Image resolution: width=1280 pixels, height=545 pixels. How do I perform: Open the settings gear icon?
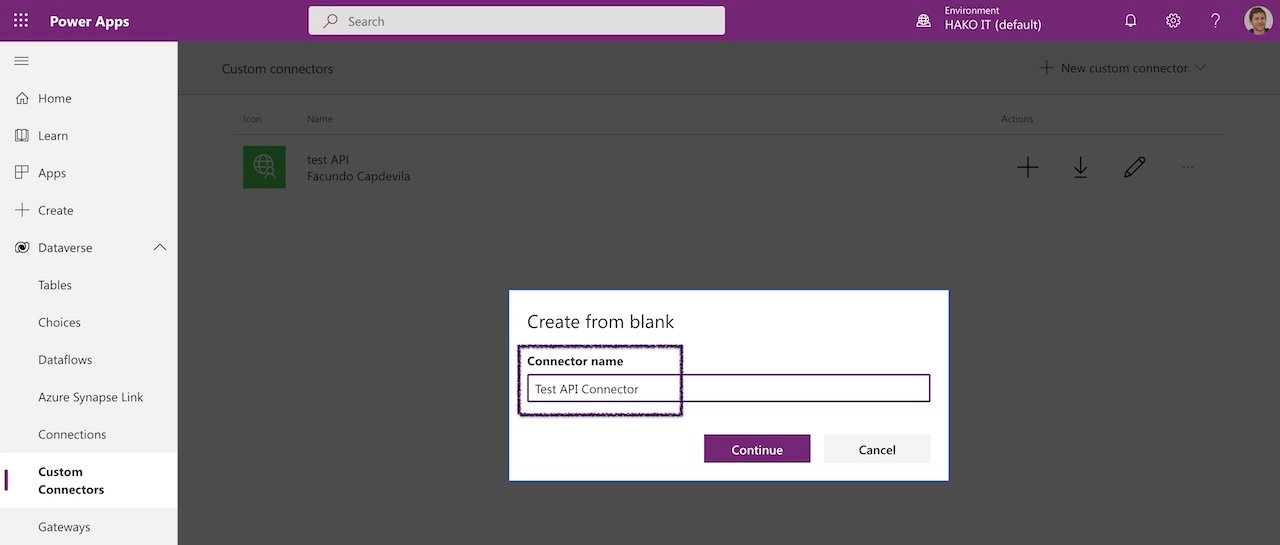click(1173, 21)
